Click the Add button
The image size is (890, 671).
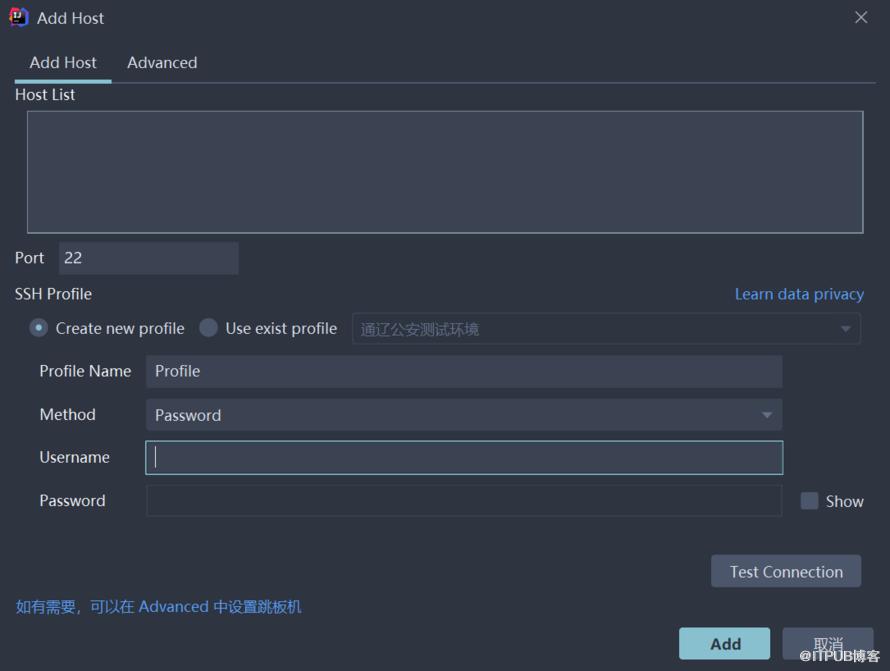click(x=724, y=644)
